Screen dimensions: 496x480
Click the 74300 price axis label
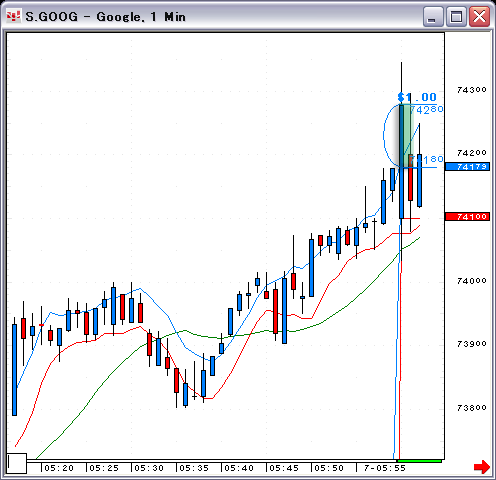point(471,90)
